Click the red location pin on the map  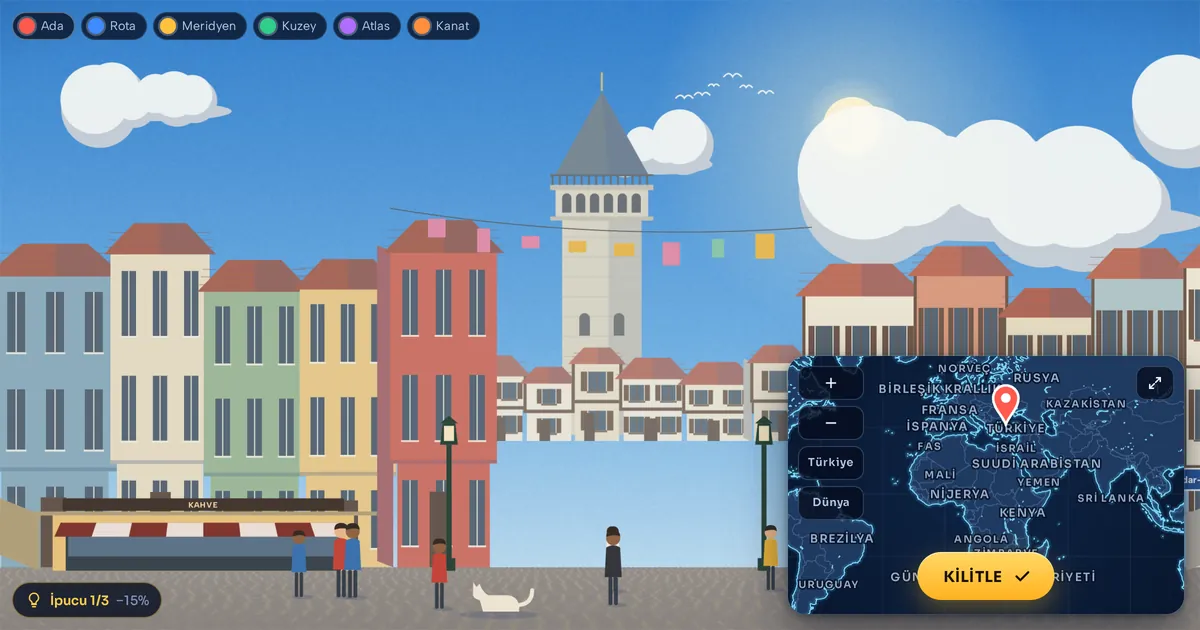click(1005, 404)
